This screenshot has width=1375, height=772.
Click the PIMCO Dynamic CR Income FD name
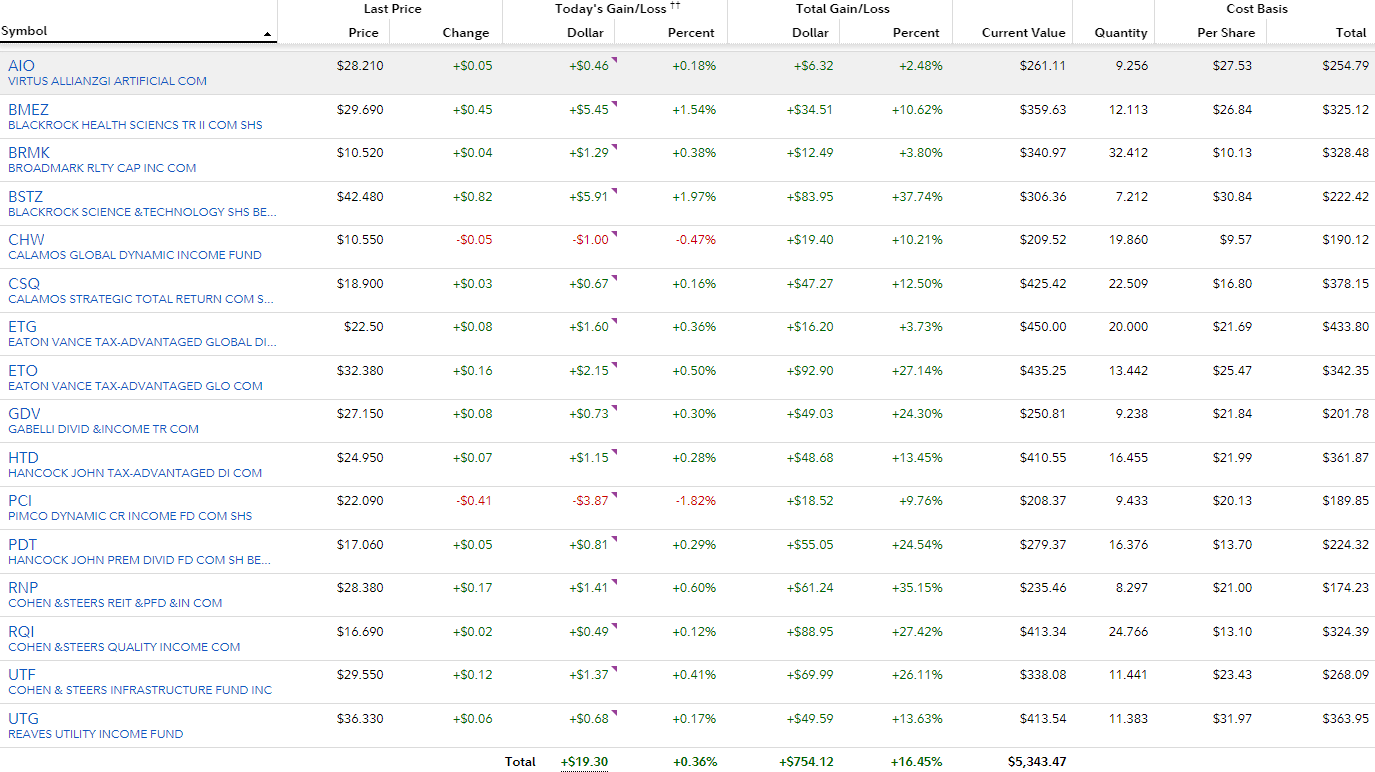(130, 516)
